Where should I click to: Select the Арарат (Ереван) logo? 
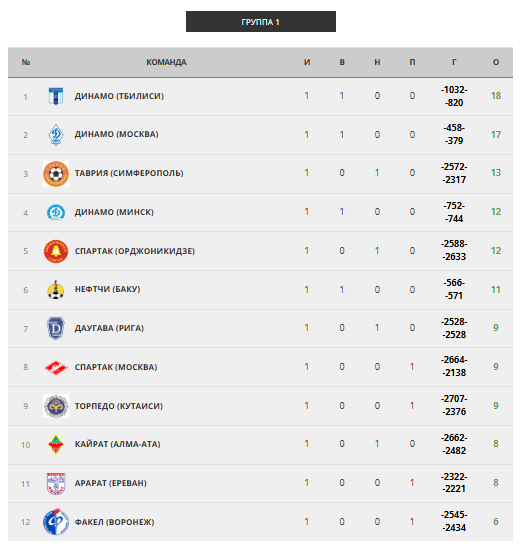56,483
